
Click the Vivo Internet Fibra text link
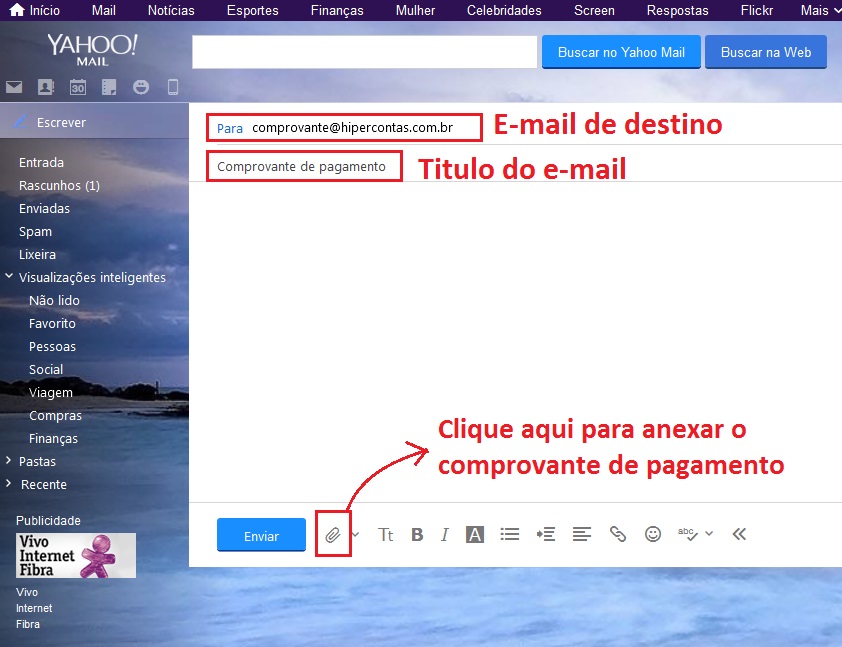pyautogui.click(x=34, y=608)
